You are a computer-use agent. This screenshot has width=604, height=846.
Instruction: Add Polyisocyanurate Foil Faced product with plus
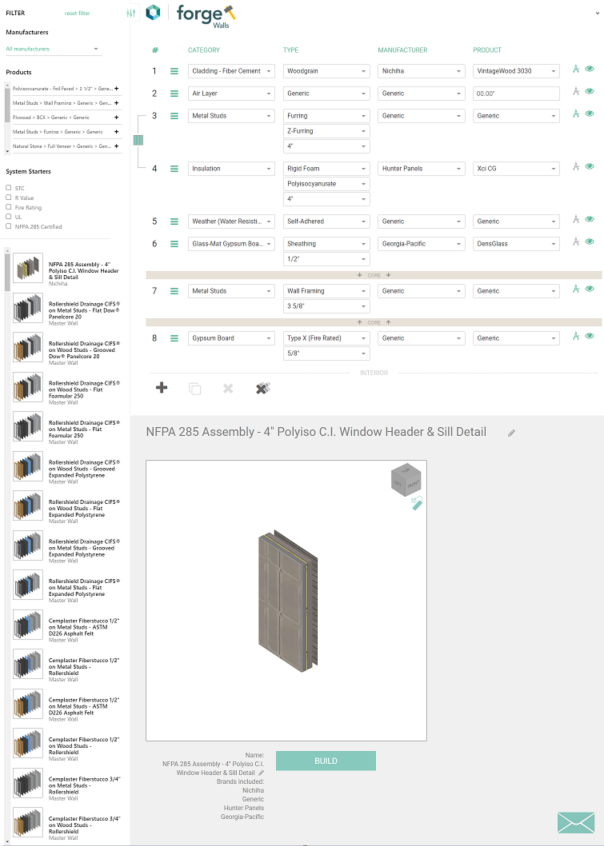tap(117, 88)
